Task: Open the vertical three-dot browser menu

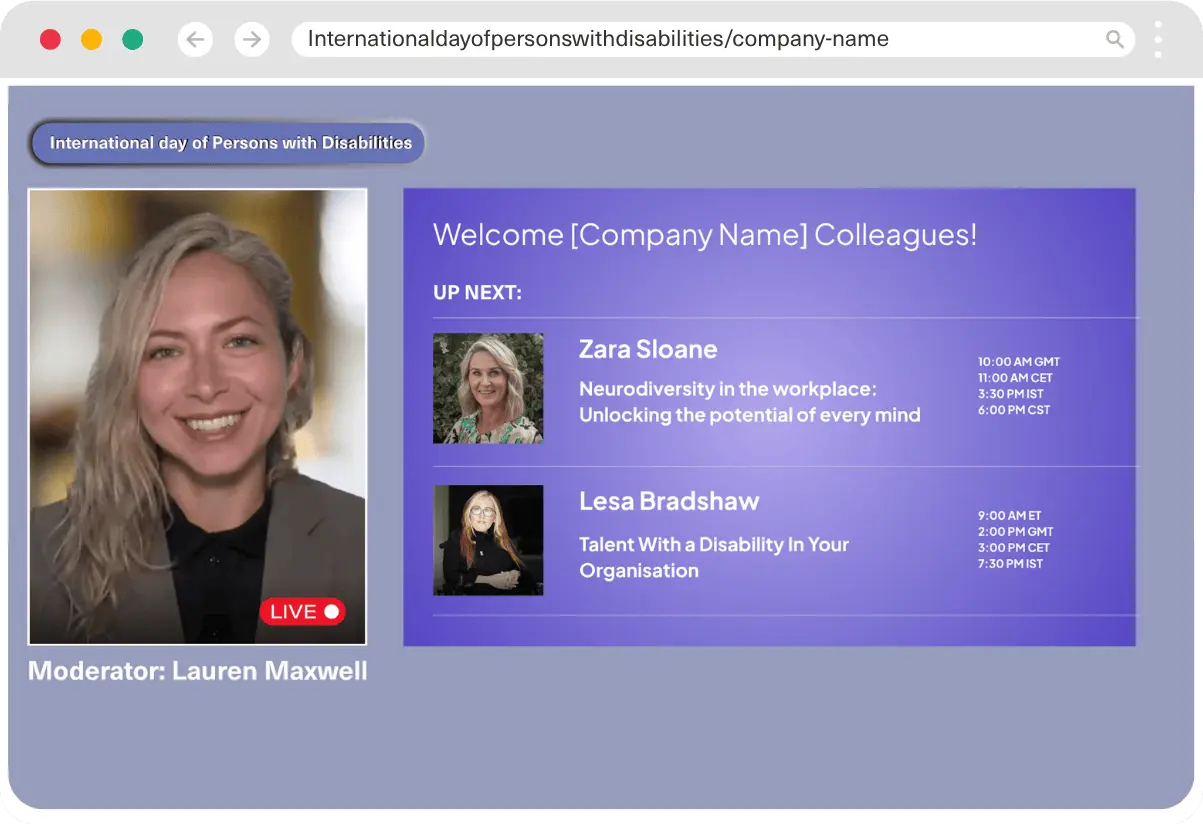Action: coord(1158,40)
